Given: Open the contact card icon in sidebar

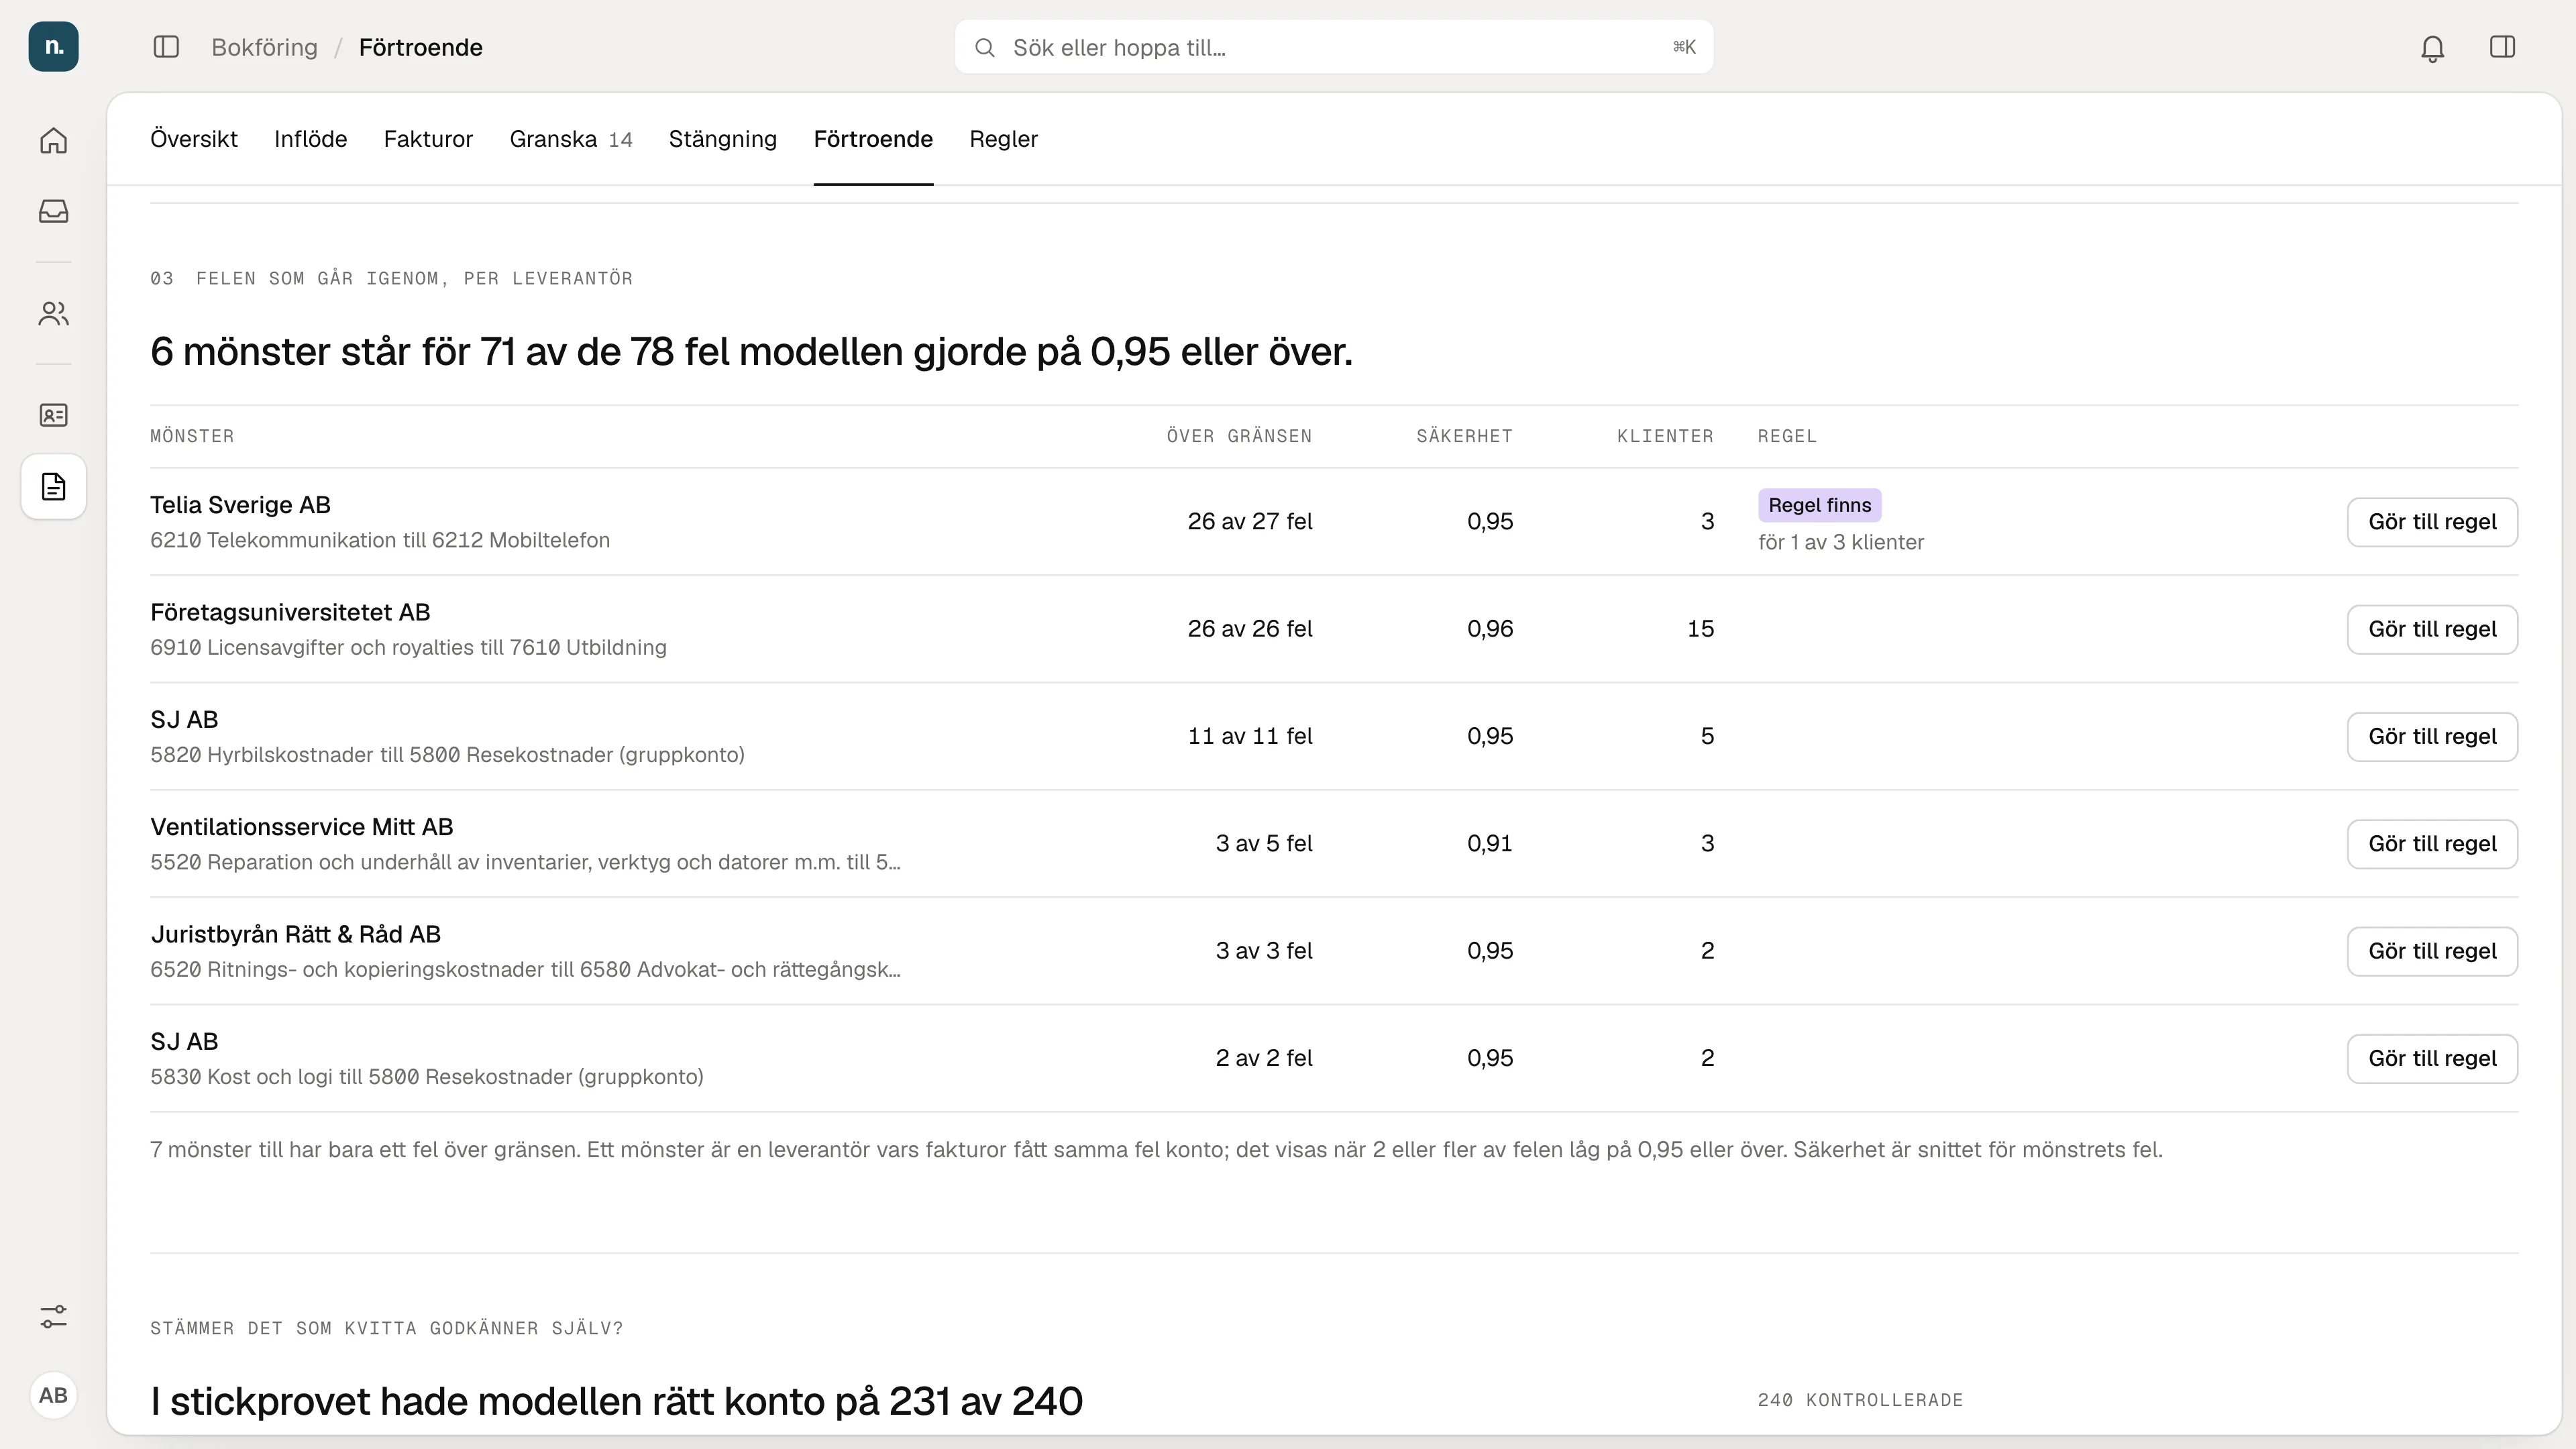Looking at the screenshot, I should point(53,415).
